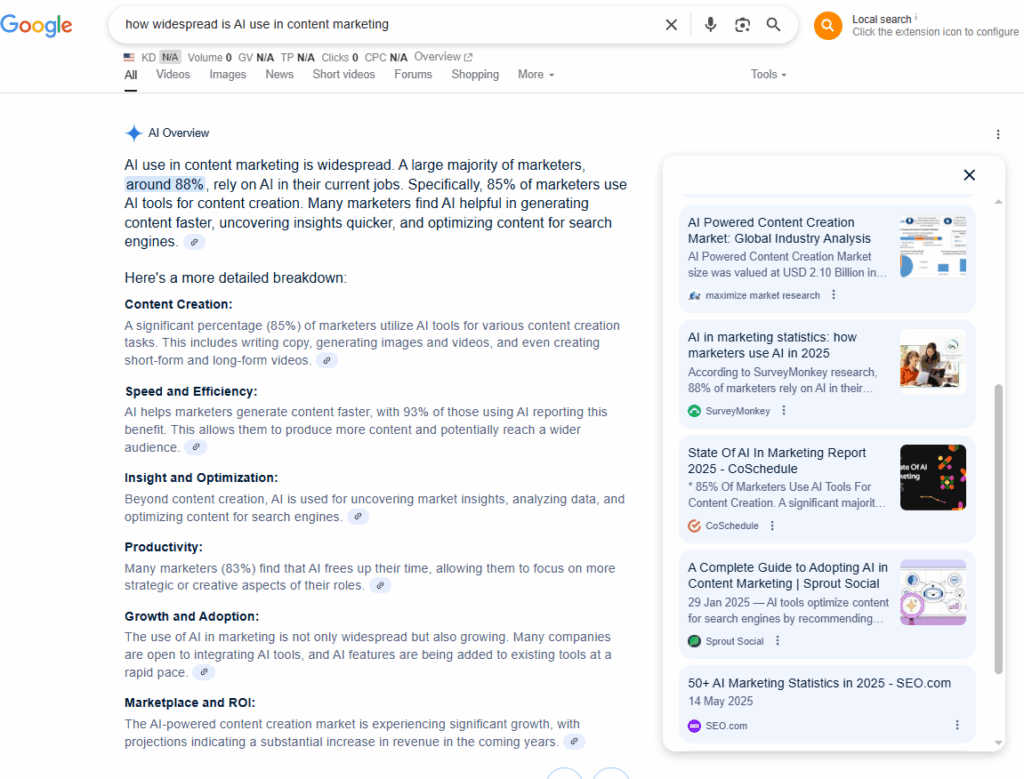Click link icon after Insight and Optimization paragraph
This screenshot has height=779, width=1024.
(357, 517)
